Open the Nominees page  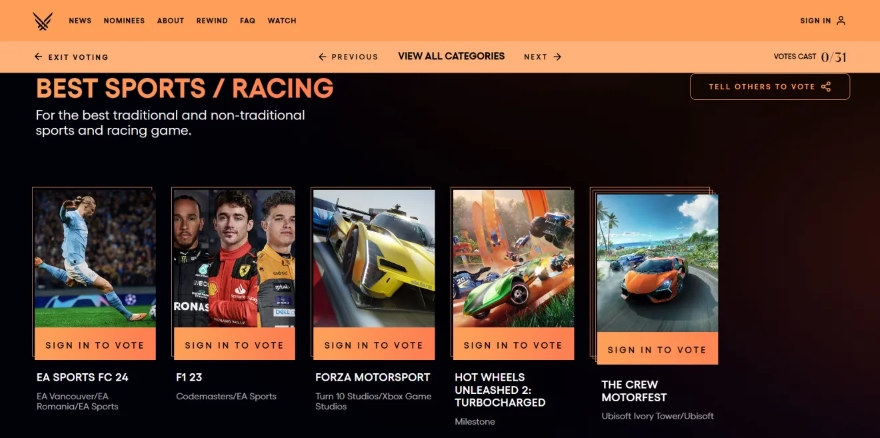pos(124,21)
